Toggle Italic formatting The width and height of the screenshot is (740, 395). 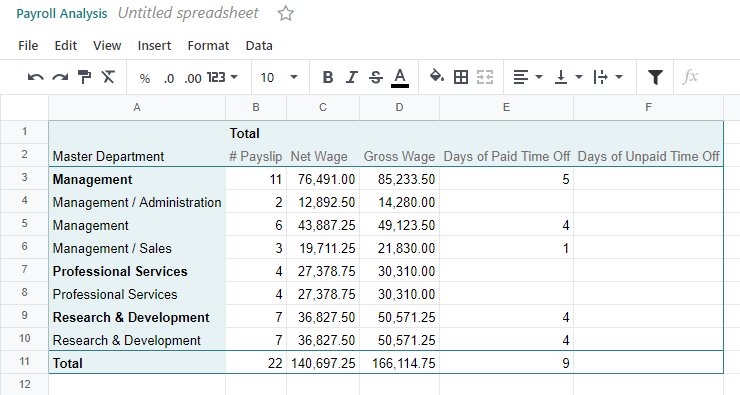pyautogui.click(x=352, y=77)
